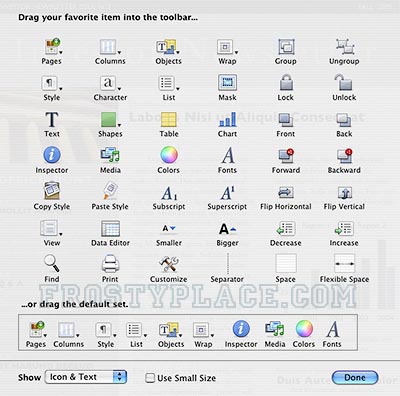The width and height of the screenshot is (400, 396).
Task: Select the Pages icon in the favorites grid
Action: (53, 46)
